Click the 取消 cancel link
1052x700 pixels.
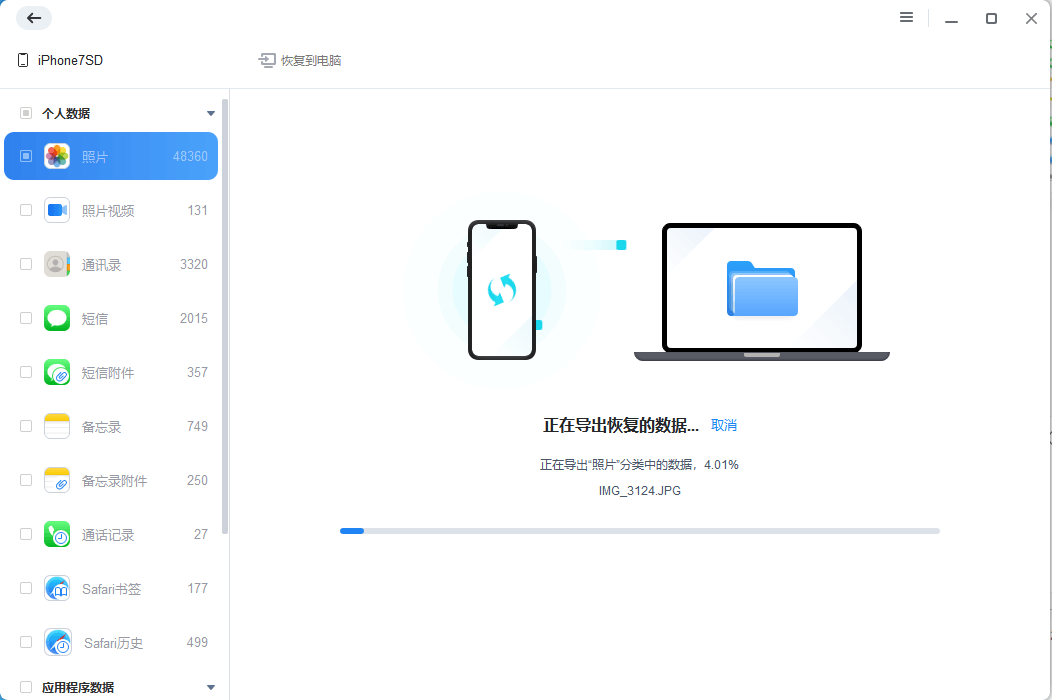[724, 424]
